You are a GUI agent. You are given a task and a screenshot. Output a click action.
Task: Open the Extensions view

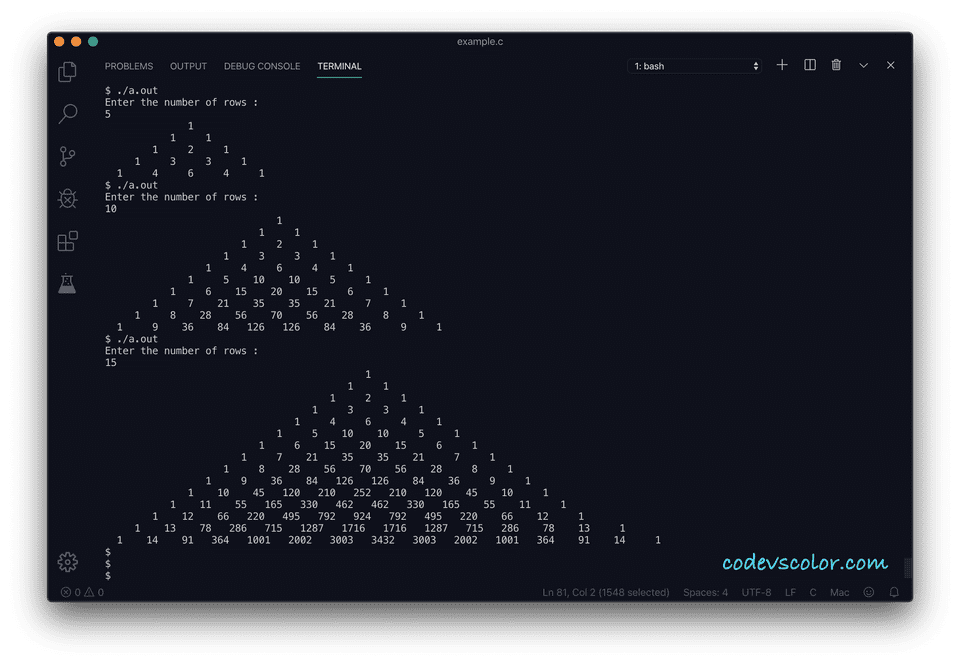point(67,241)
